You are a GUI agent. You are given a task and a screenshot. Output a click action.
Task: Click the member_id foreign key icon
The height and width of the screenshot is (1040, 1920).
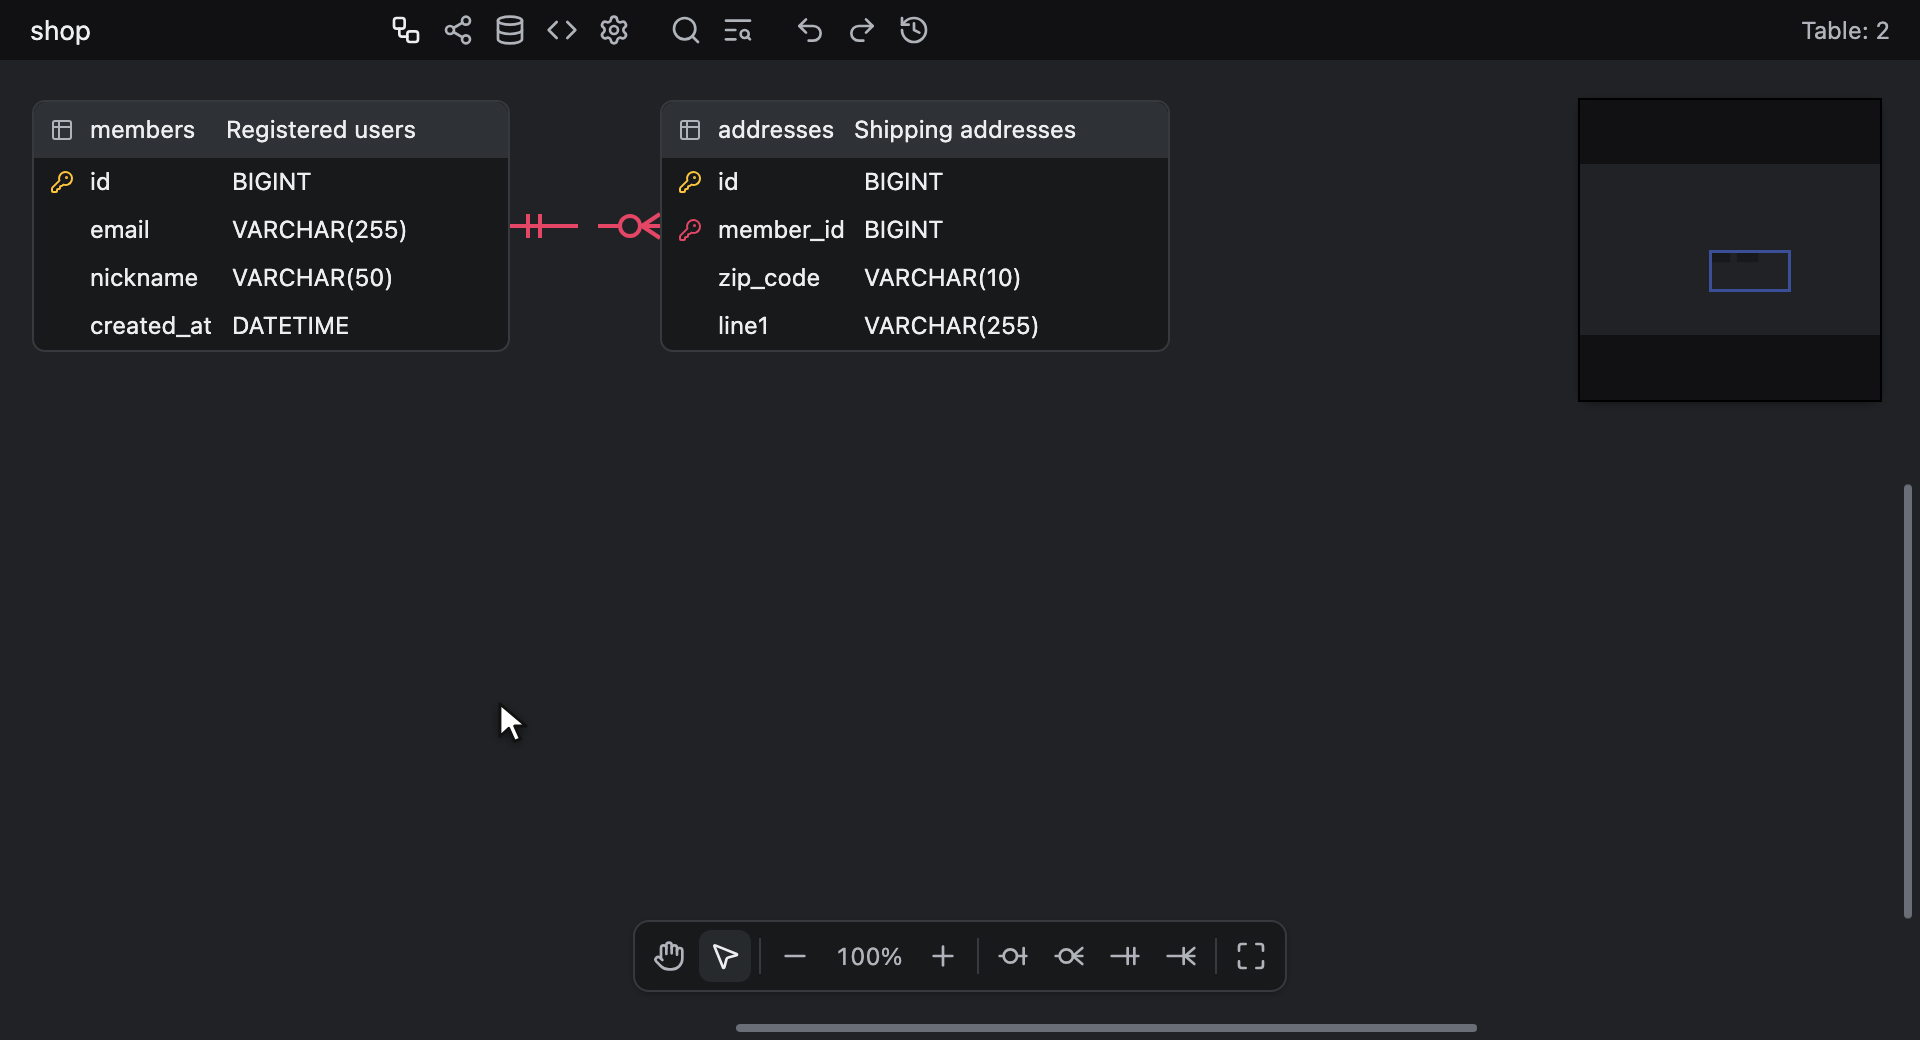click(690, 230)
